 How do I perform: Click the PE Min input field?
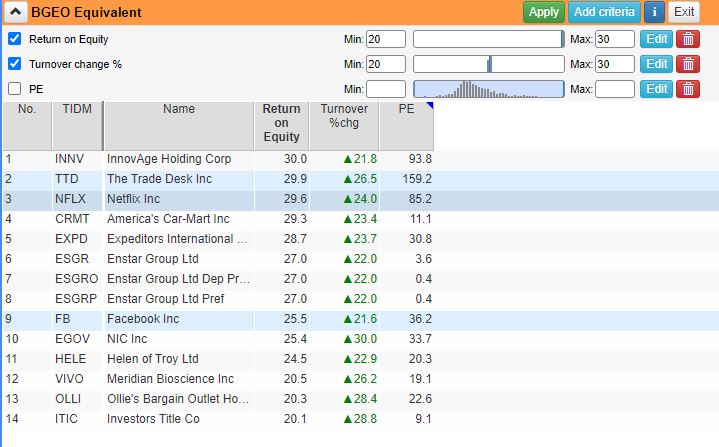386,88
